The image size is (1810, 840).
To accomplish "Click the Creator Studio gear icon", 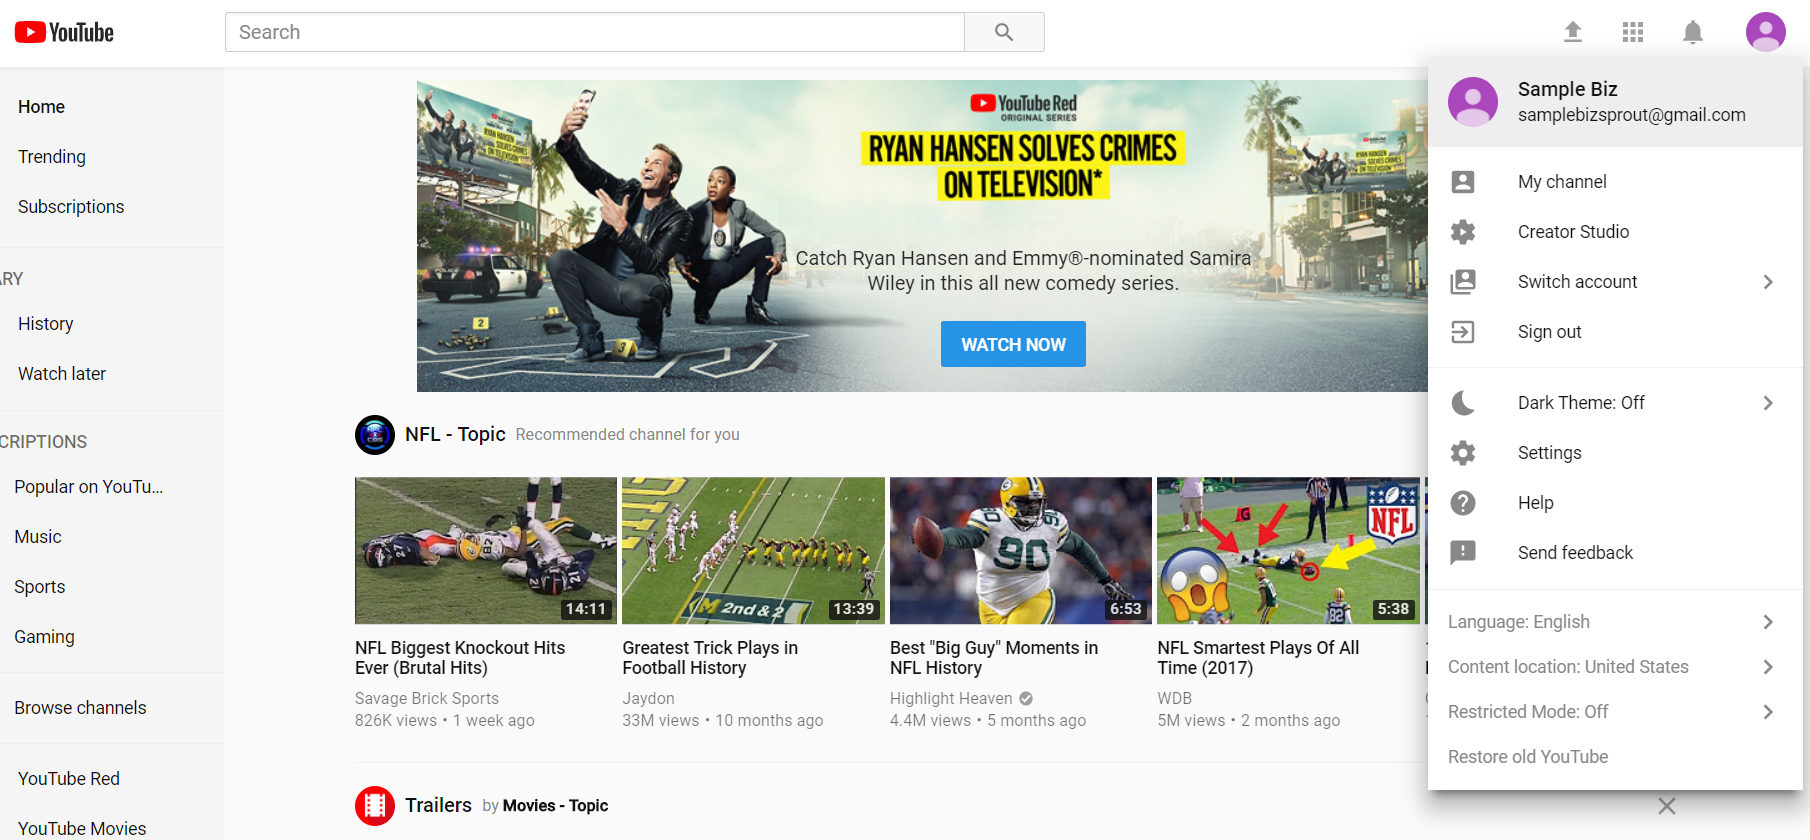I will 1463,232.
